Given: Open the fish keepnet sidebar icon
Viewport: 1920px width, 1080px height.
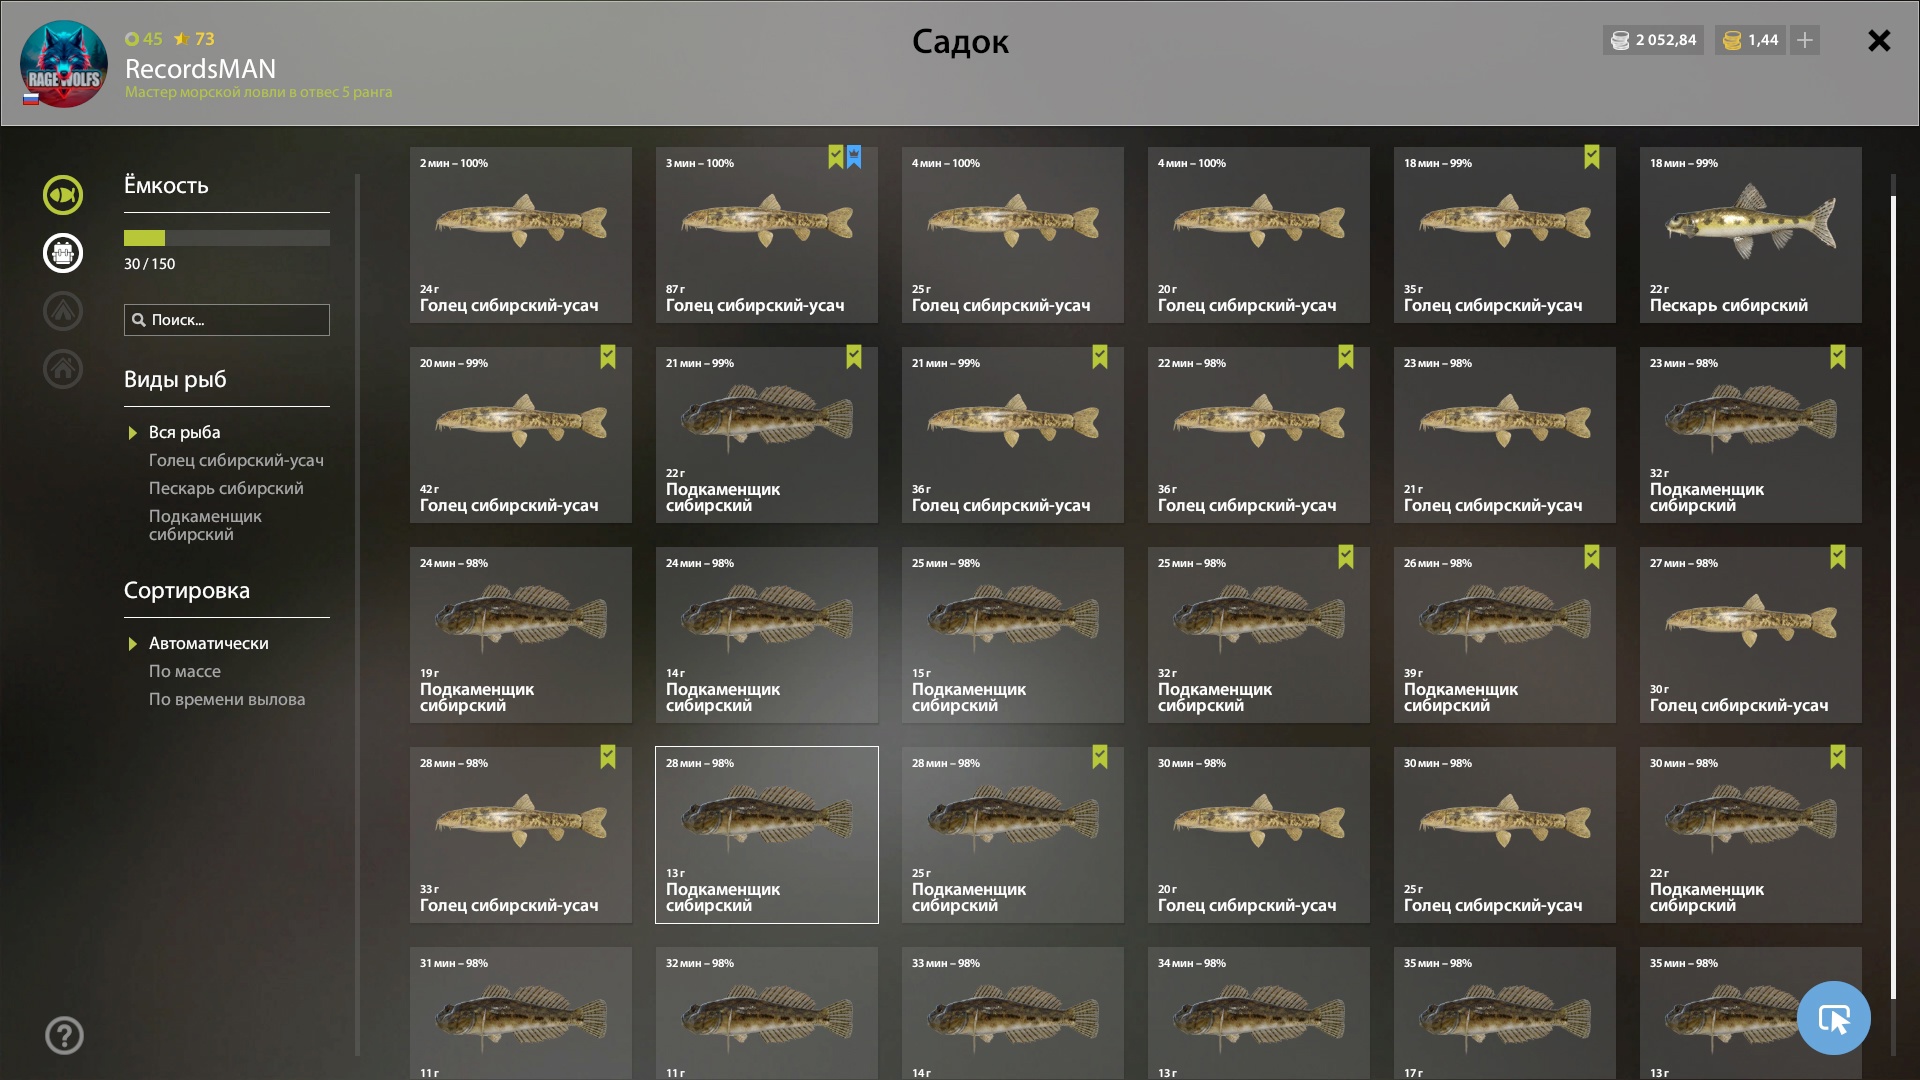Looking at the screenshot, I should (x=63, y=195).
